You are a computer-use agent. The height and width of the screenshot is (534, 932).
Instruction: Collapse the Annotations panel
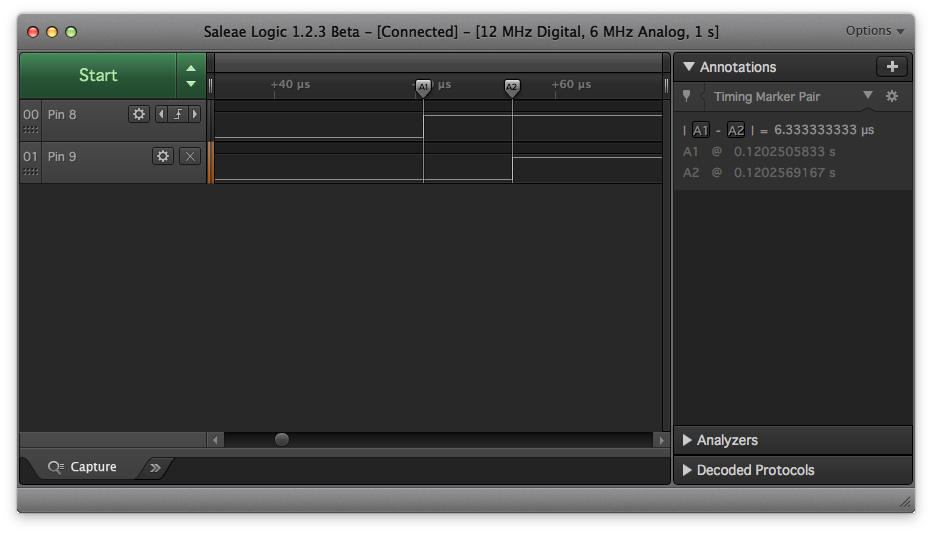click(x=689, y=67)
